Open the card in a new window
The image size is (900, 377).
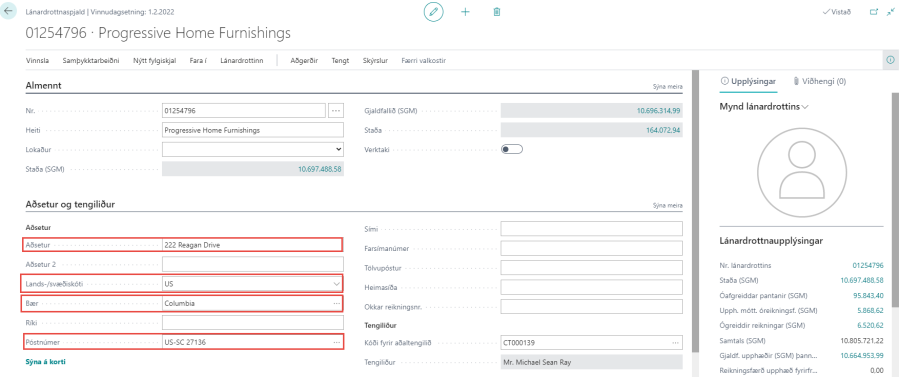pyautogui.click(x=874, y=11)
